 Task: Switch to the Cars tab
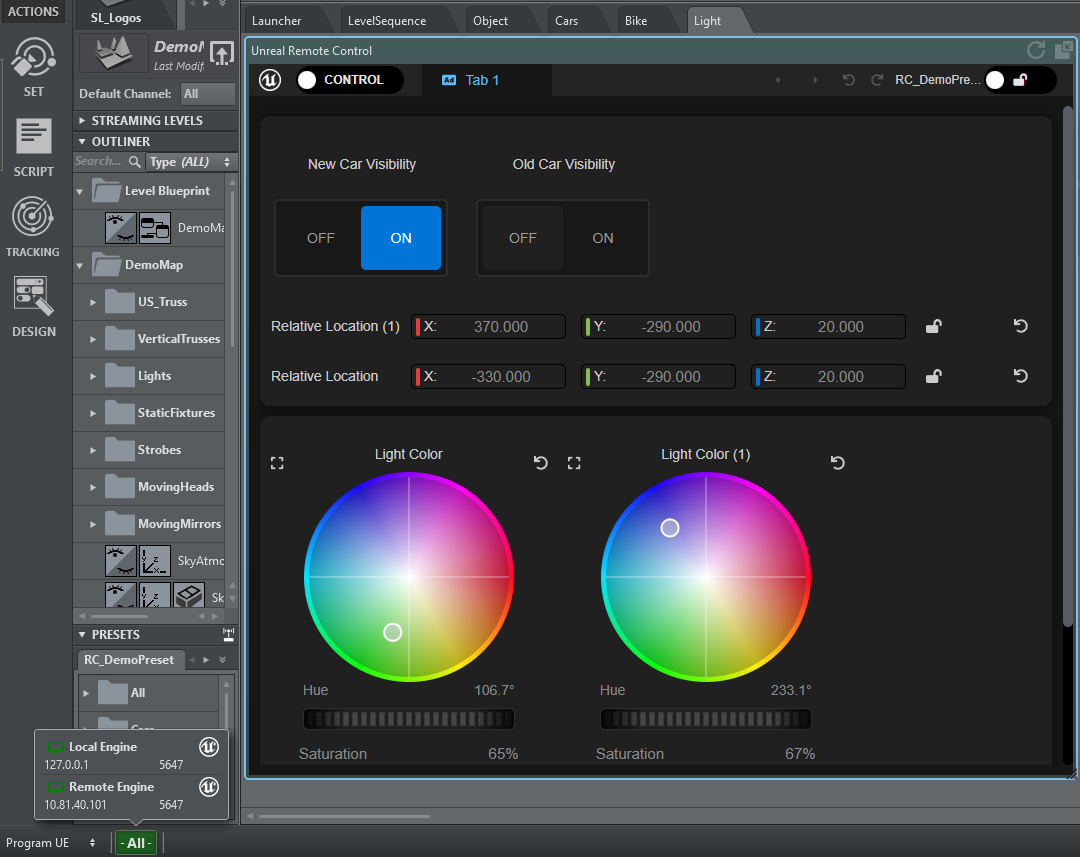(567, 21)
